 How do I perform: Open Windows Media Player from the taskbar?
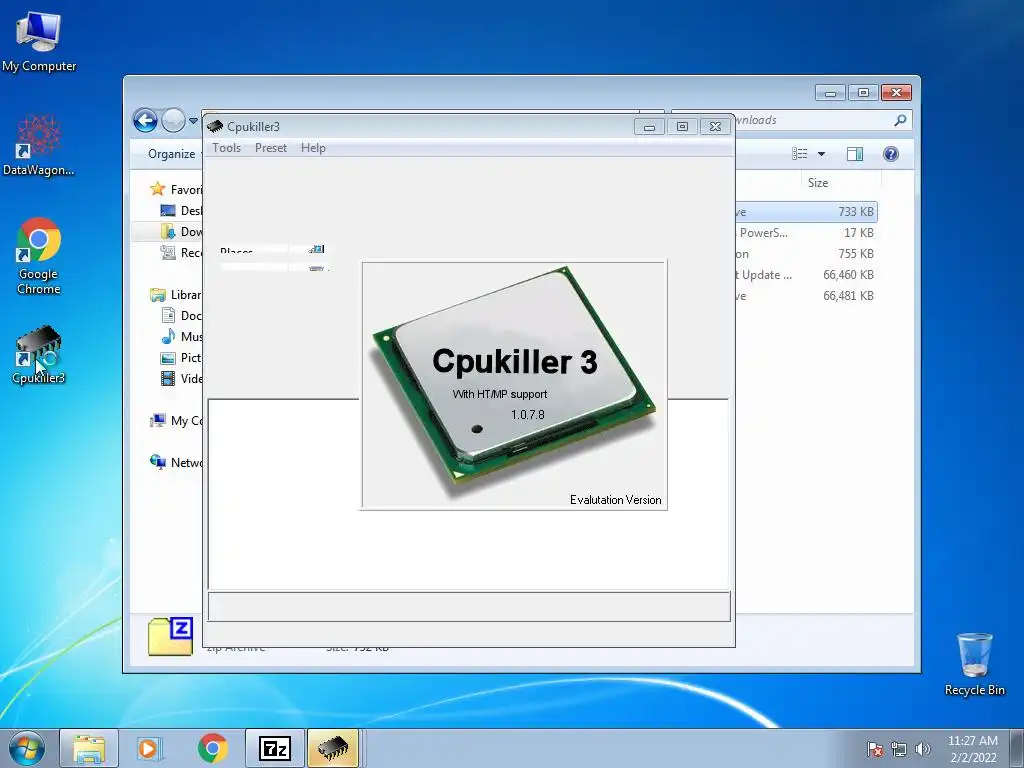point(150,748)
